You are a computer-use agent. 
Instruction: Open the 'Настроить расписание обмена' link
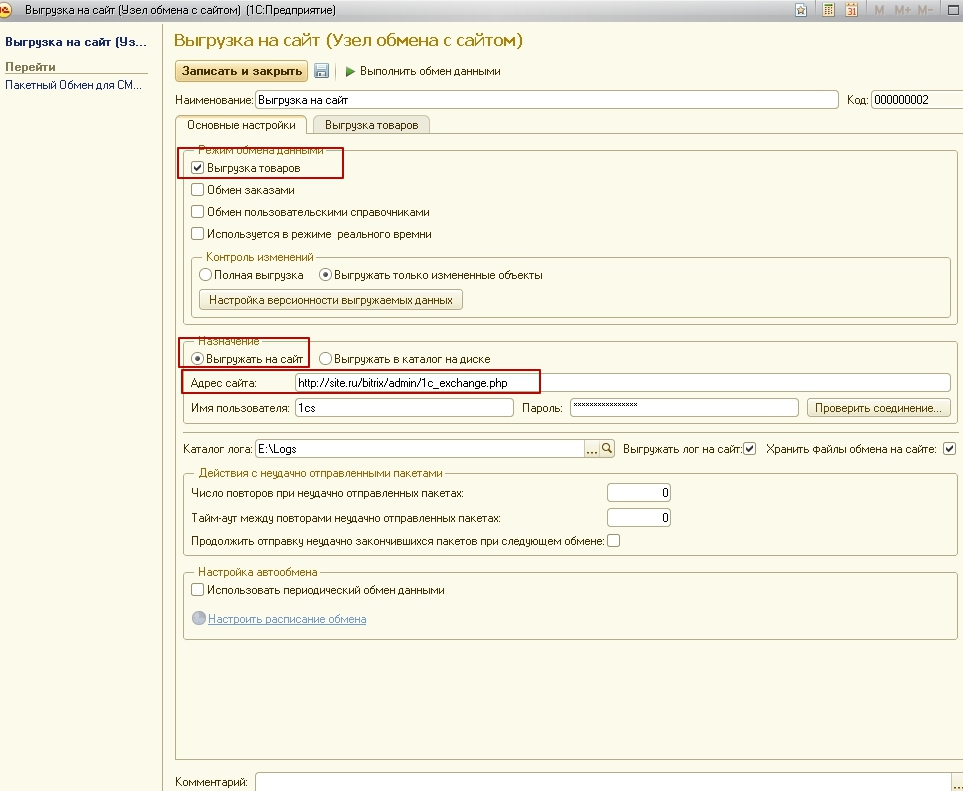287,618
